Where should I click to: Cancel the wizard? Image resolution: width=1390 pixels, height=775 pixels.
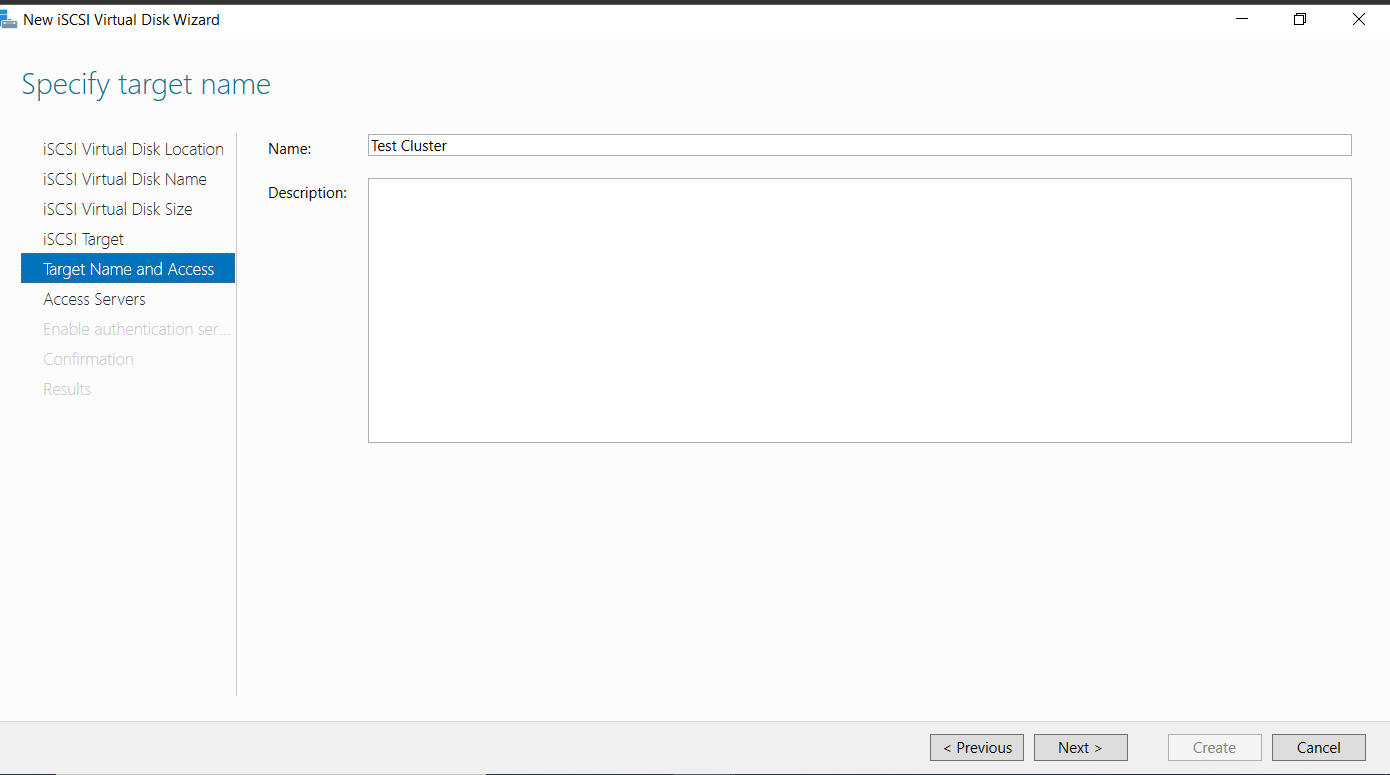point(1319,747)
